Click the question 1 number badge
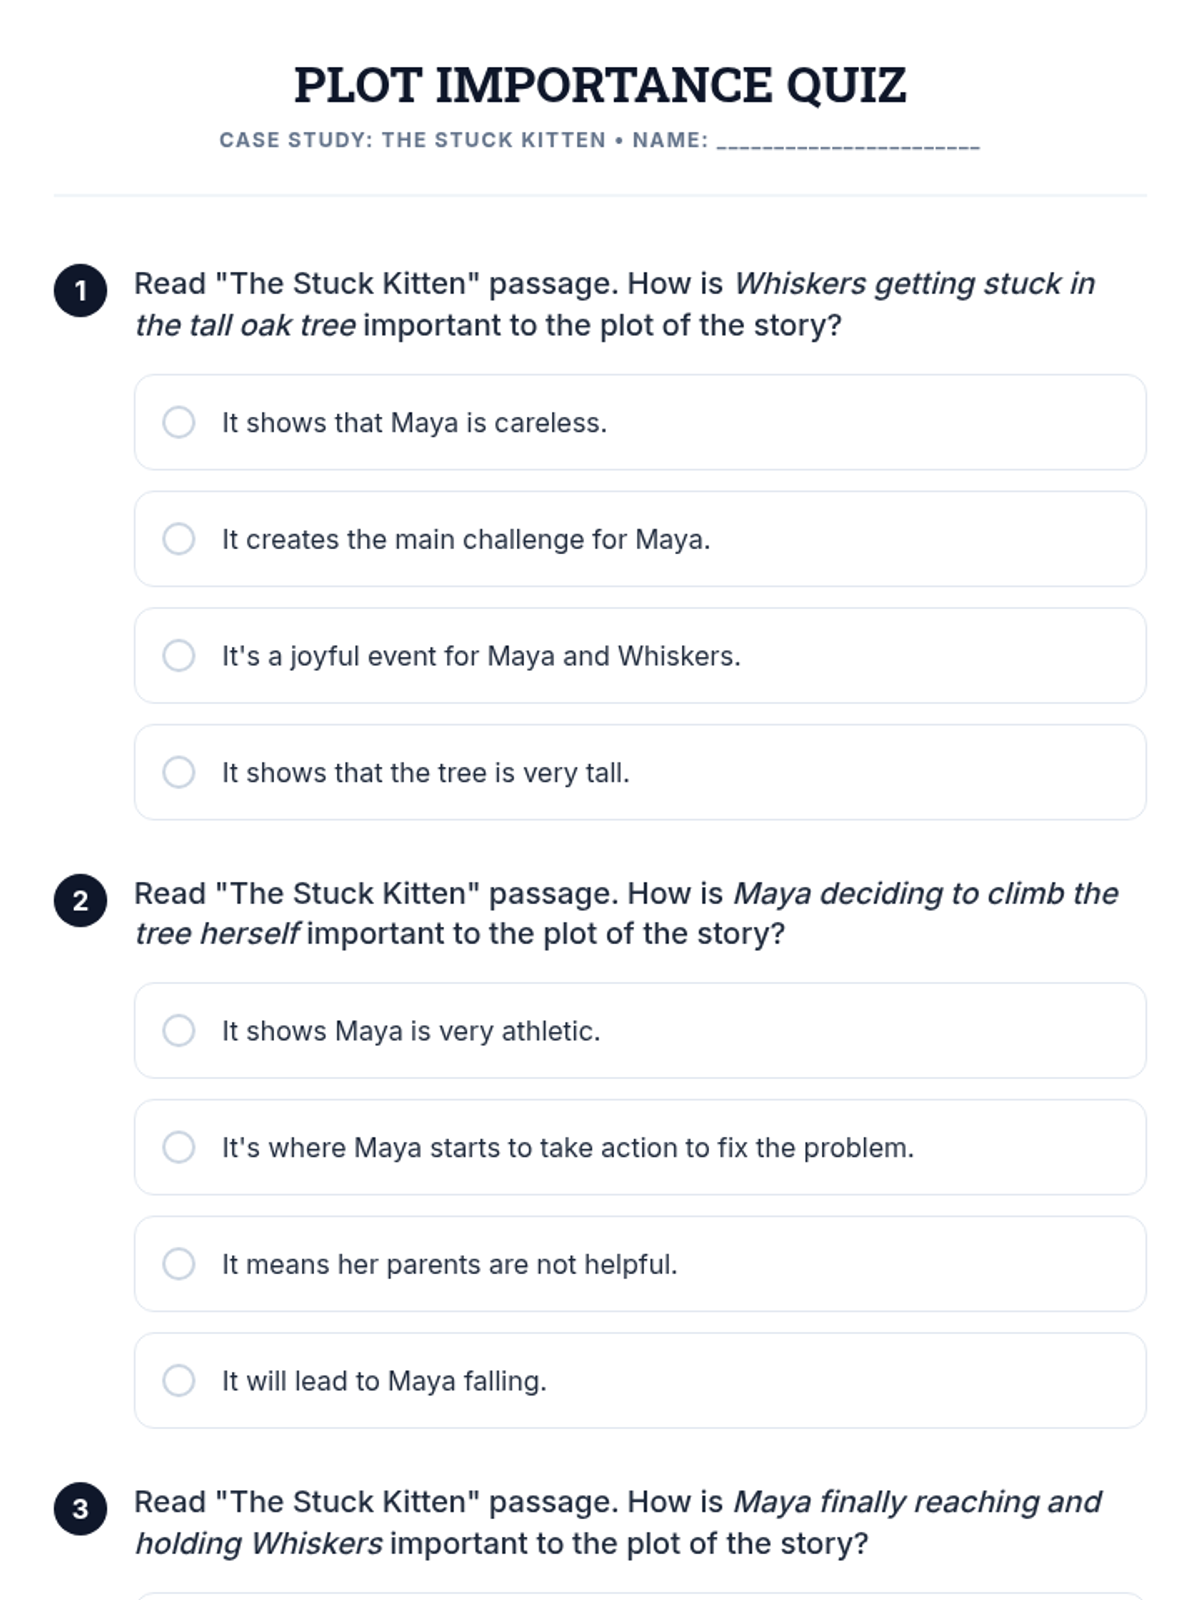Screen dimensions: 1200x1600 (x=80, y=291)
